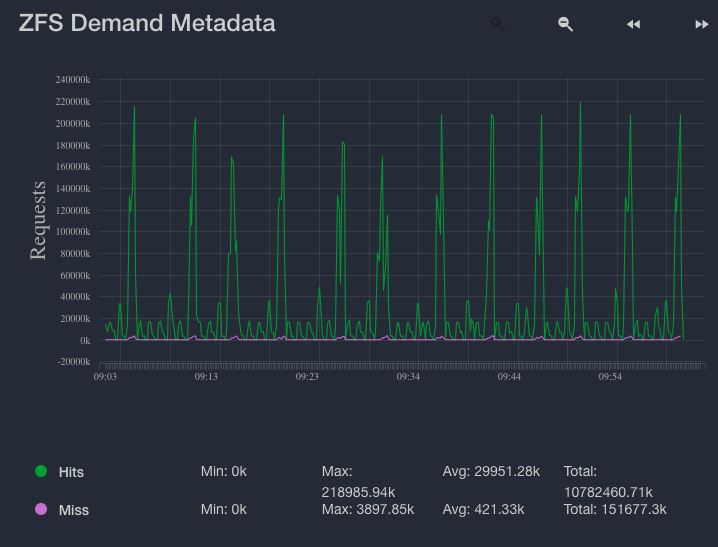
Task: Click the -20000k y-axis label
Action: [x=74, y=362]
